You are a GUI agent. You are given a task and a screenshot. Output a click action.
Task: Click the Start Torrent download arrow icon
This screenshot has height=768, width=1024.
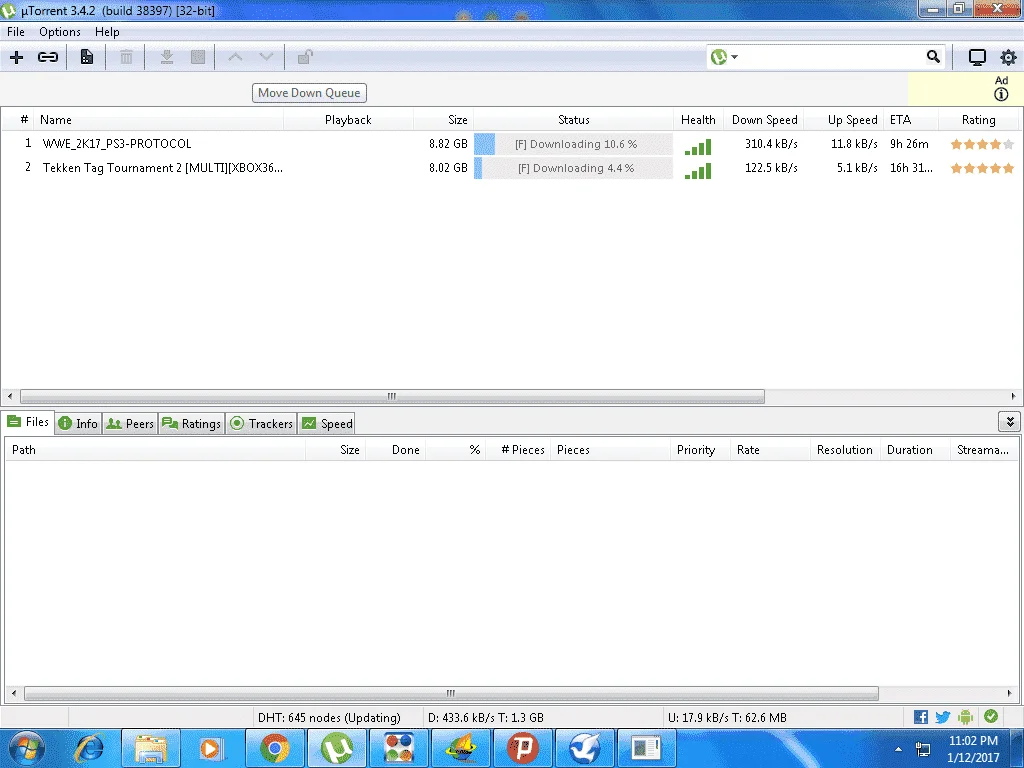[167, 57]
